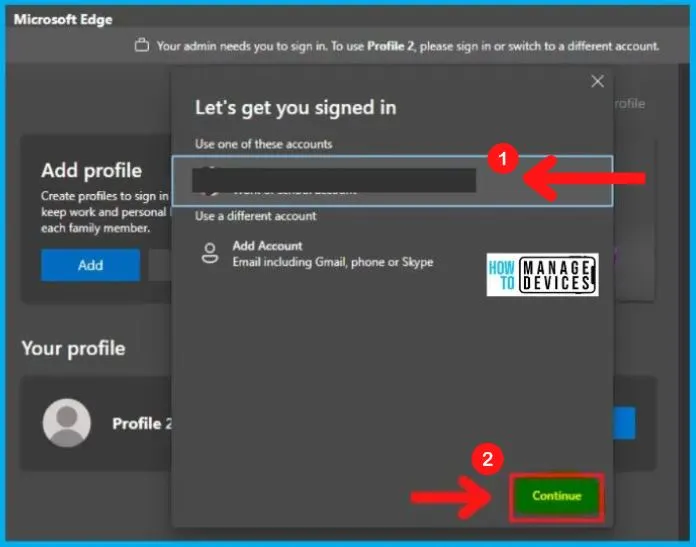This screenshot has width=696, height=547.
Task: Click the 'Add profile' heading
Action: (x=91, y=170)
